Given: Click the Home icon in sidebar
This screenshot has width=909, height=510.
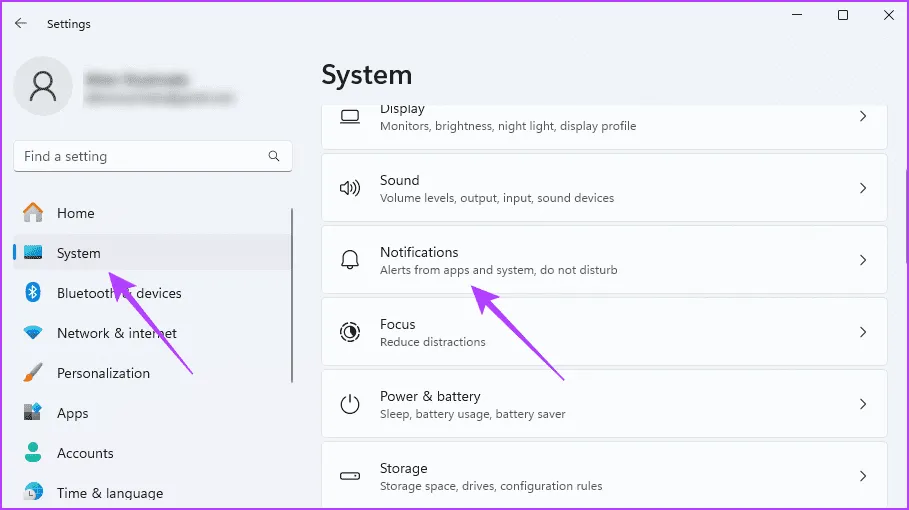Looking at the screenshot, I should pos(33,213).
